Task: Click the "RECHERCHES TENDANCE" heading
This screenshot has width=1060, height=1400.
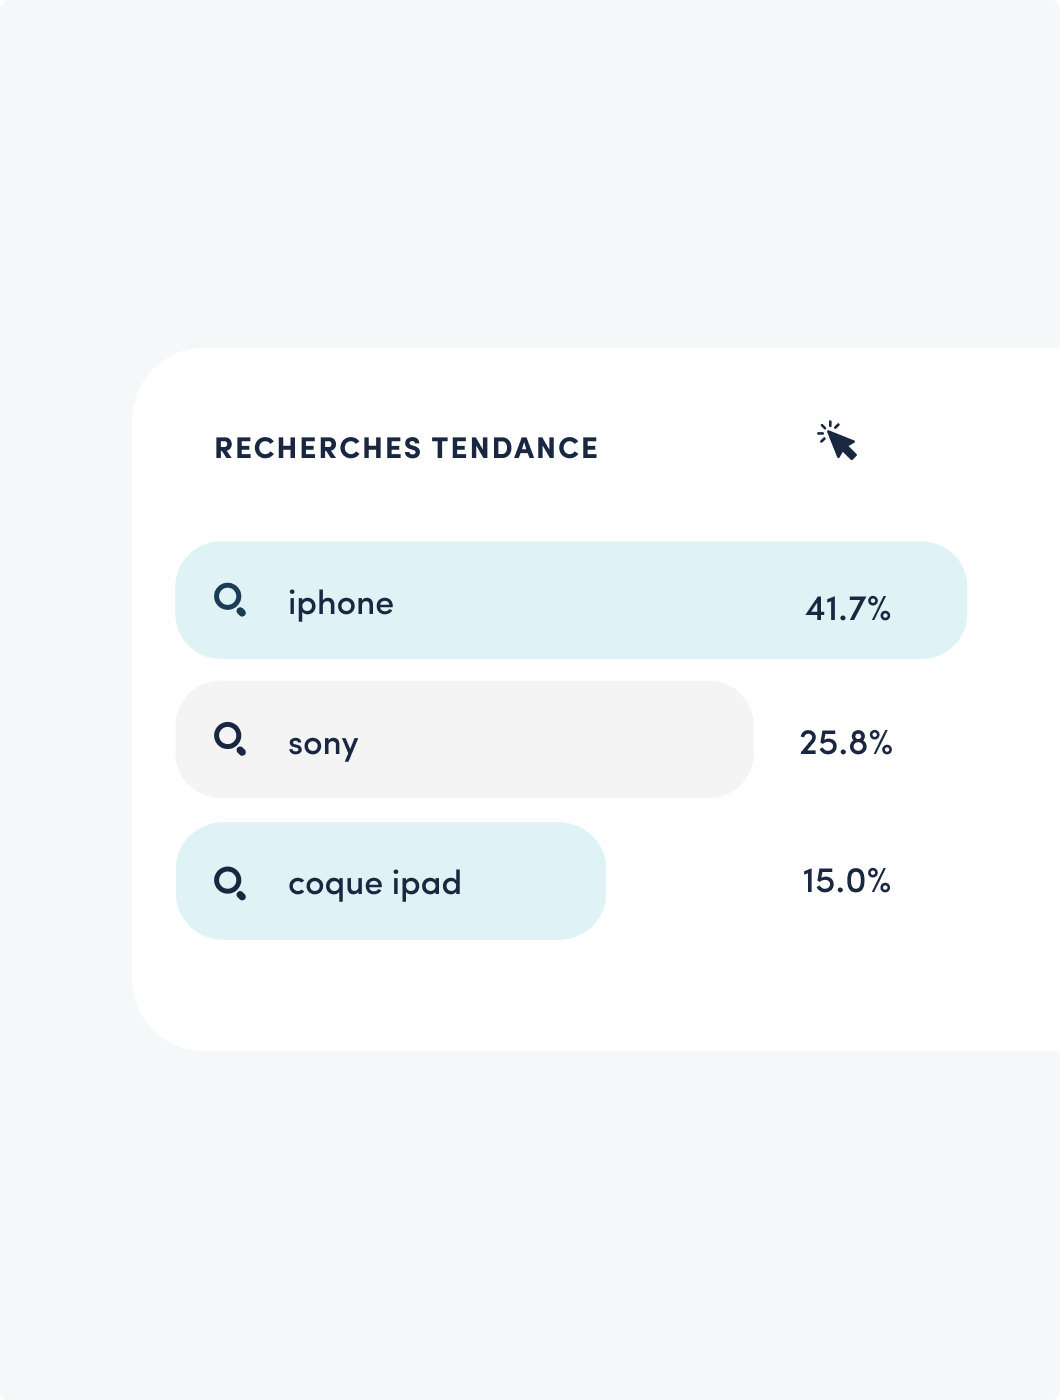Action: pyautogui.click(x=406, y=448)
